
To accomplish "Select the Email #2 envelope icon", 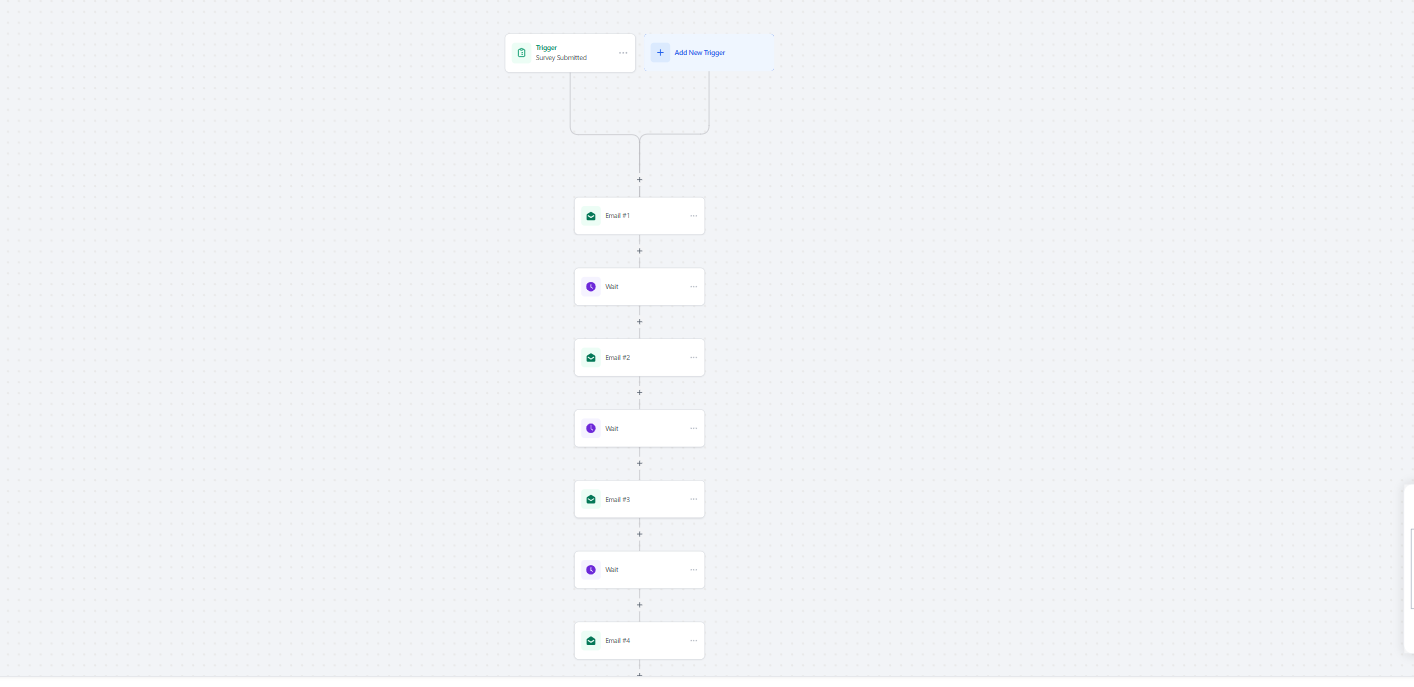I will (591, 358).
